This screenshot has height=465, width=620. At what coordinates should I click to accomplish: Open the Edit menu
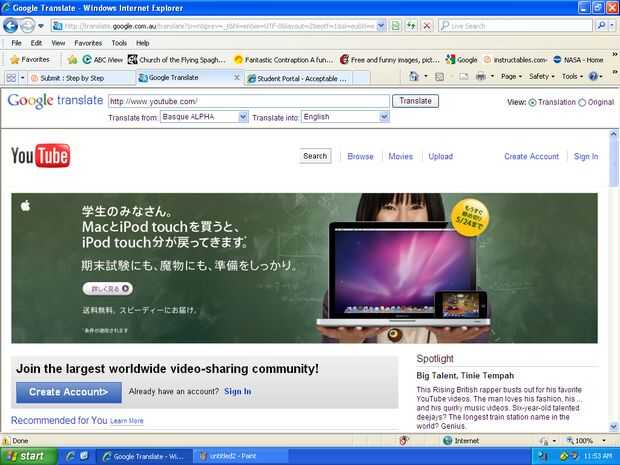click(36, 43)
